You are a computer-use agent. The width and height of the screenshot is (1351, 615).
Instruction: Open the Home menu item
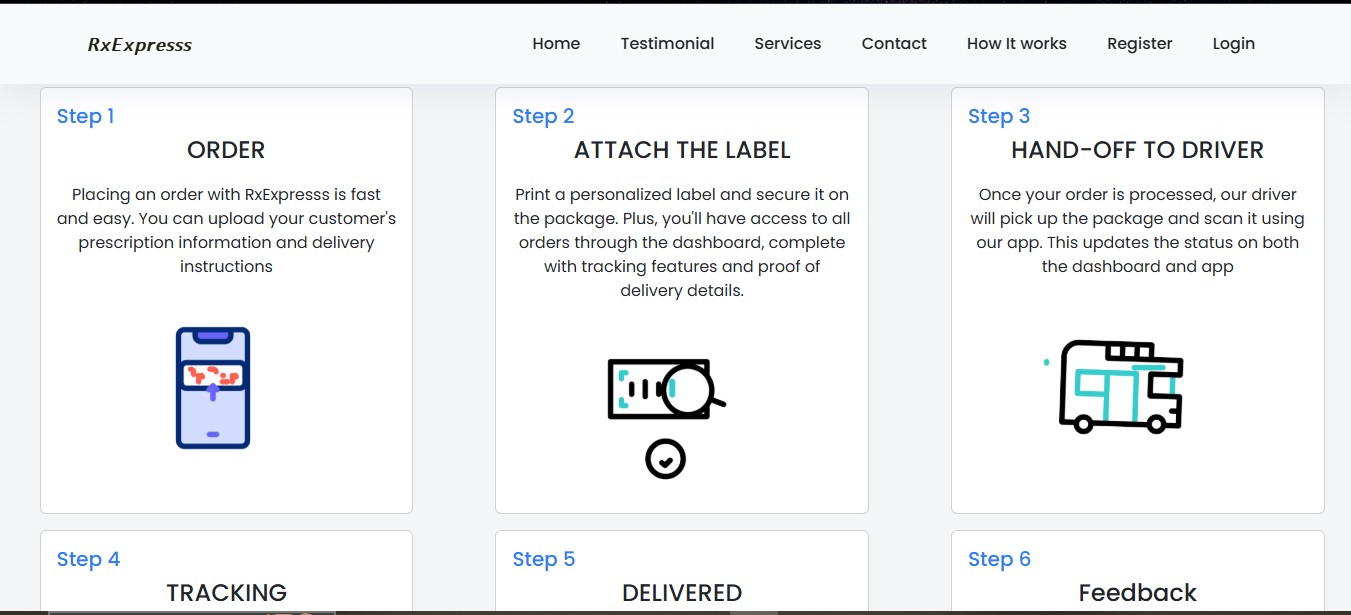(x=556, y=44)
